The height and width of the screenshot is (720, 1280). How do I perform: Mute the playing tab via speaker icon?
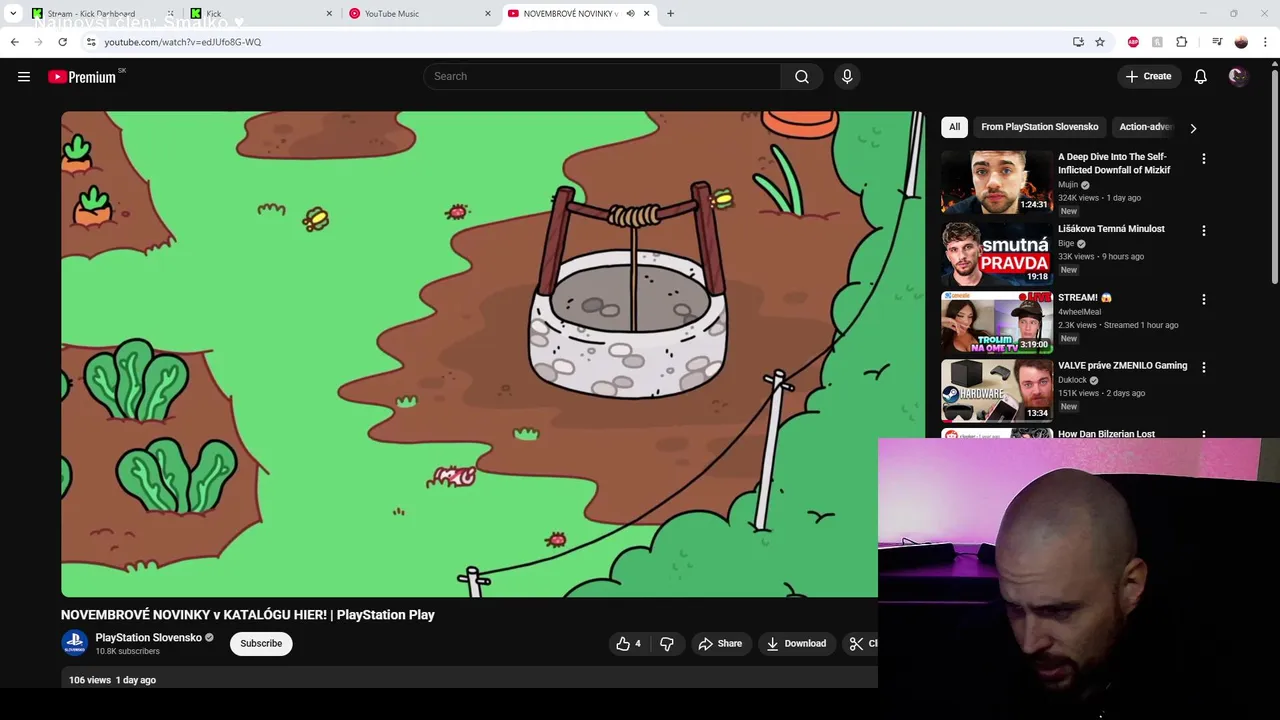(630, 14)
